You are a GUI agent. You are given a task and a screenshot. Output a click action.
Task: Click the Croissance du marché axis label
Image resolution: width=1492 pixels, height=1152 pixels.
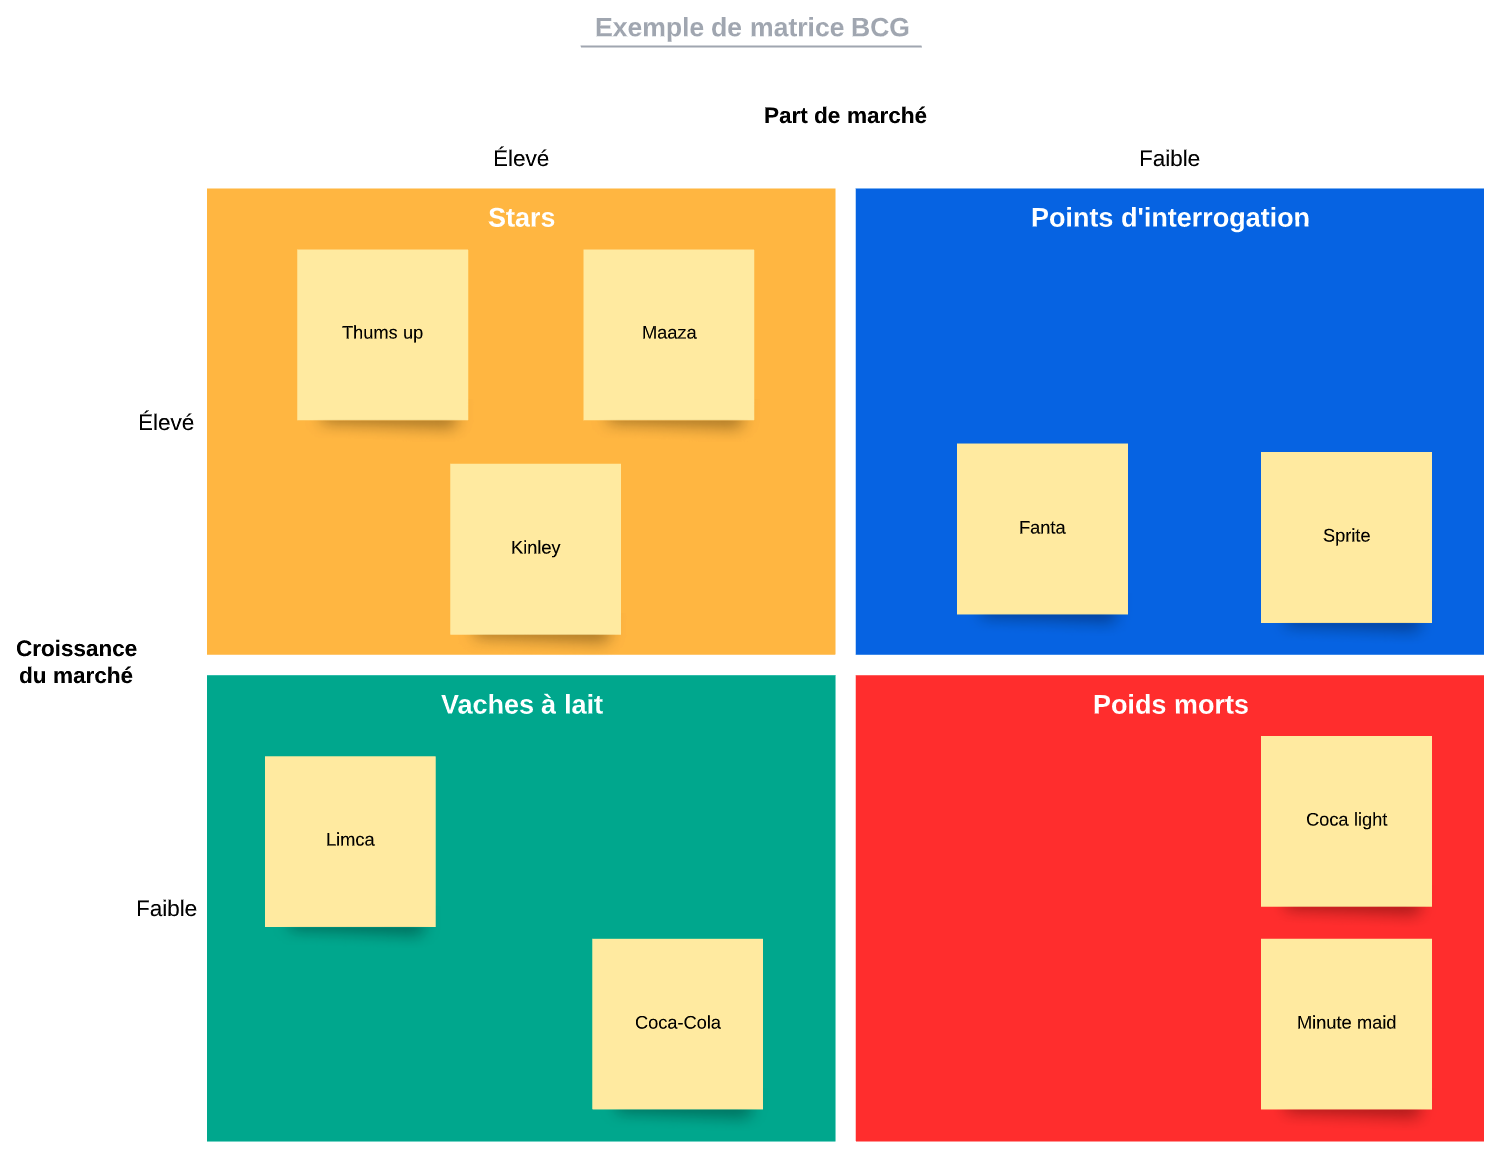76,662
